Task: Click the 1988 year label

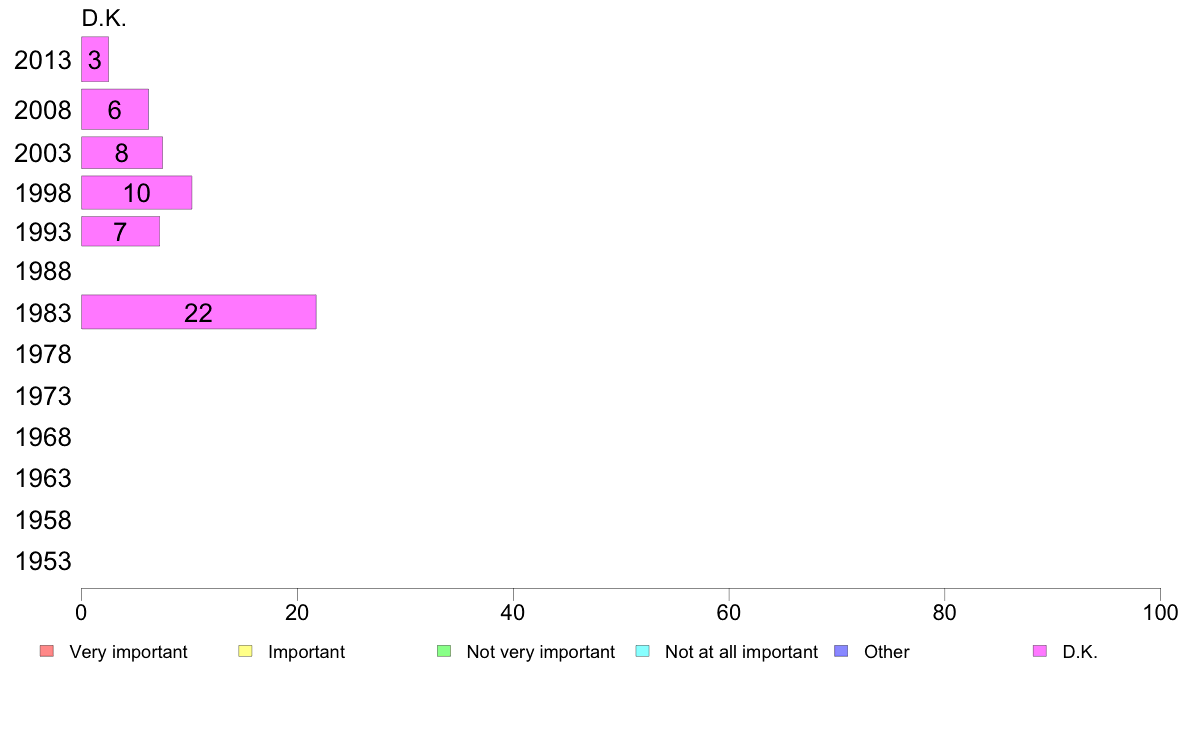Action: [x=43, y=271]
